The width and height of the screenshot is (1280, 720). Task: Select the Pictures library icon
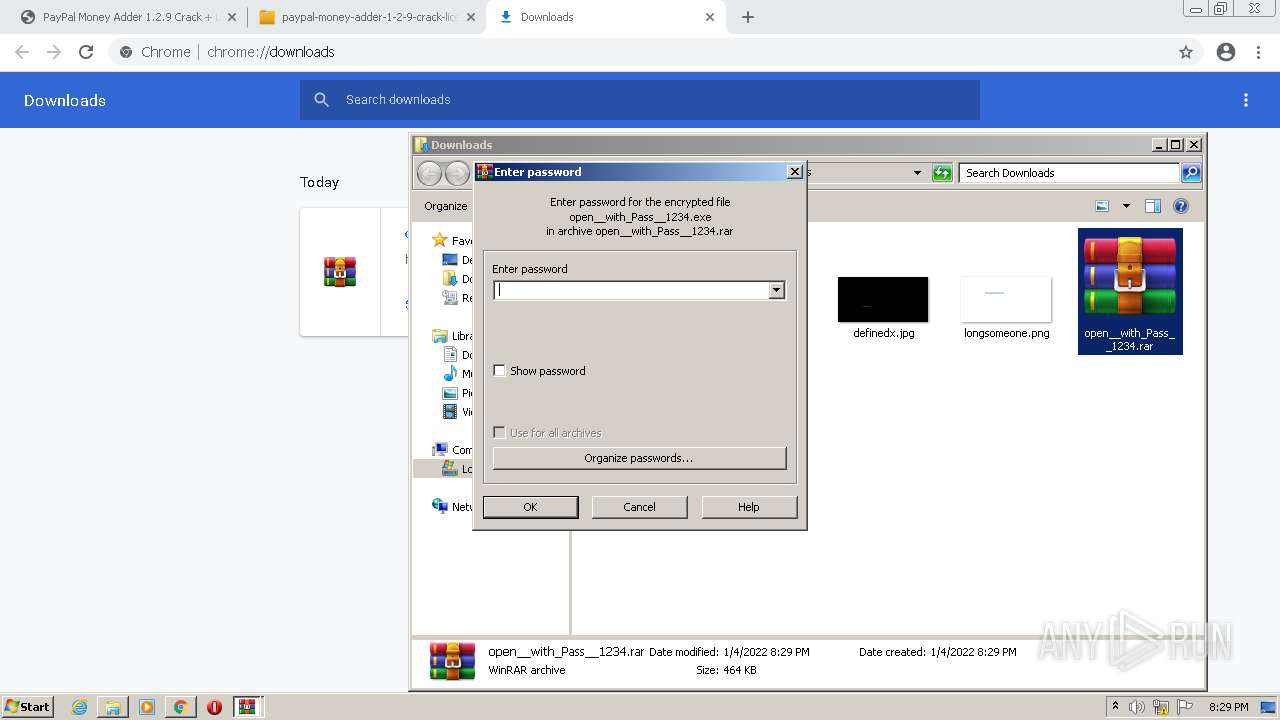tap(450, 393)
